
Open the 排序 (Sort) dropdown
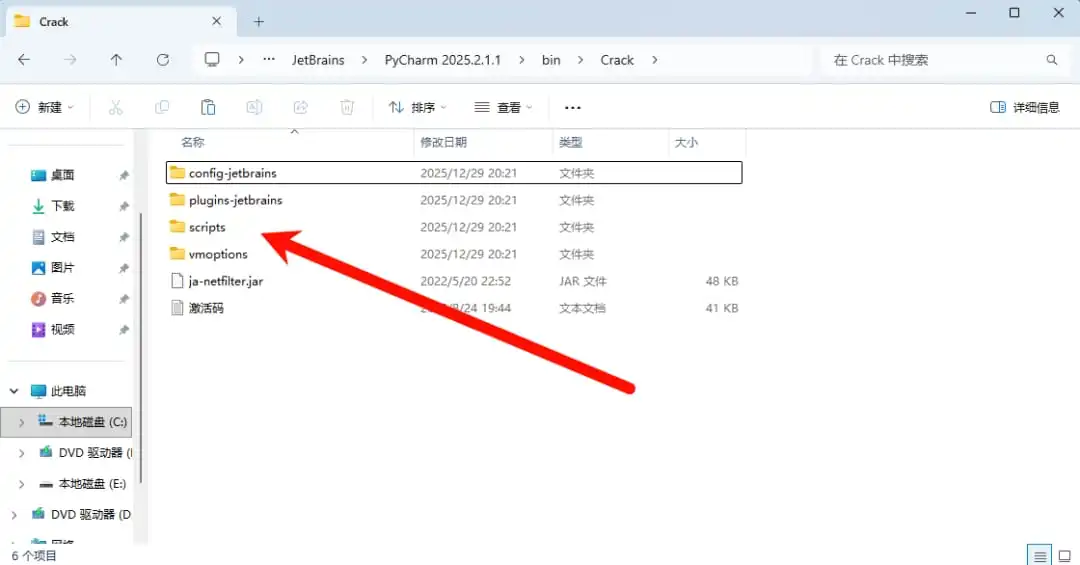(x=417, y=107)
